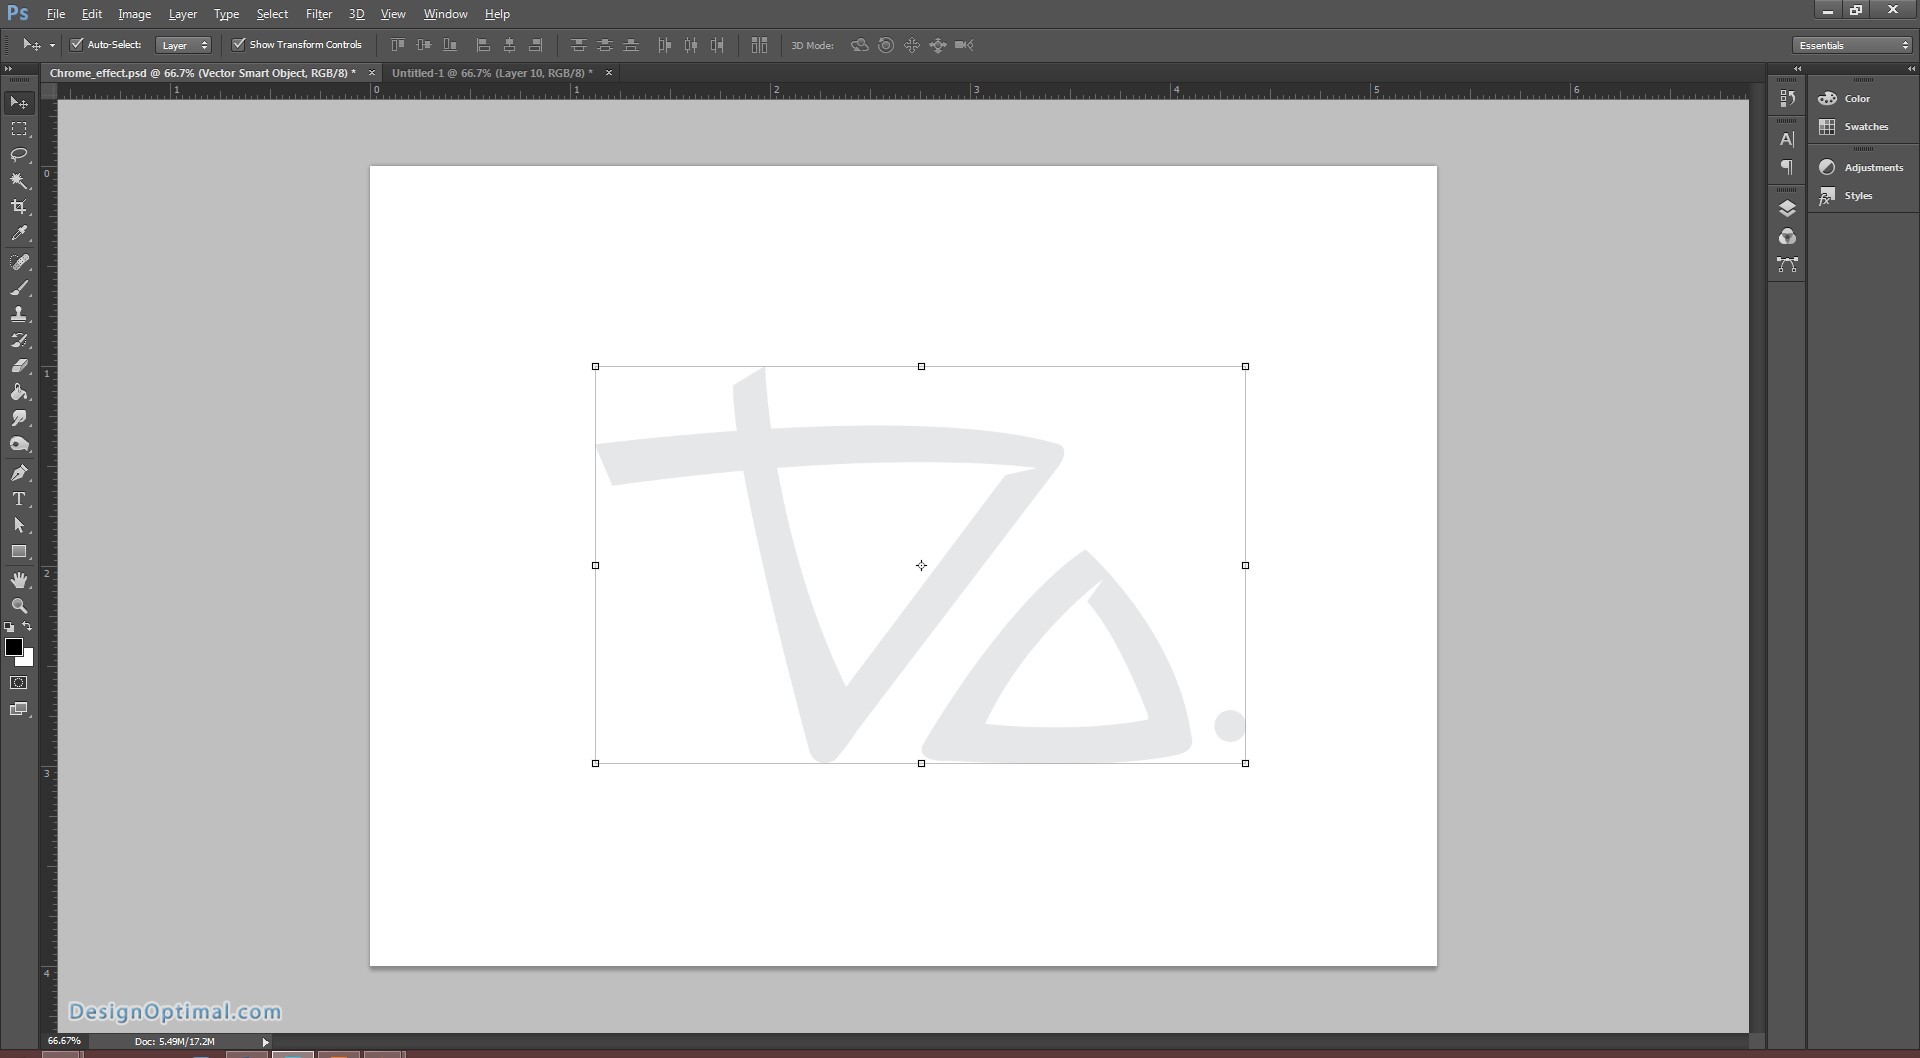This screenshot has height=1058, width=1920.
Task: Open the Character panel icon
Action: pyautogui.click(x=1787, y=139)
